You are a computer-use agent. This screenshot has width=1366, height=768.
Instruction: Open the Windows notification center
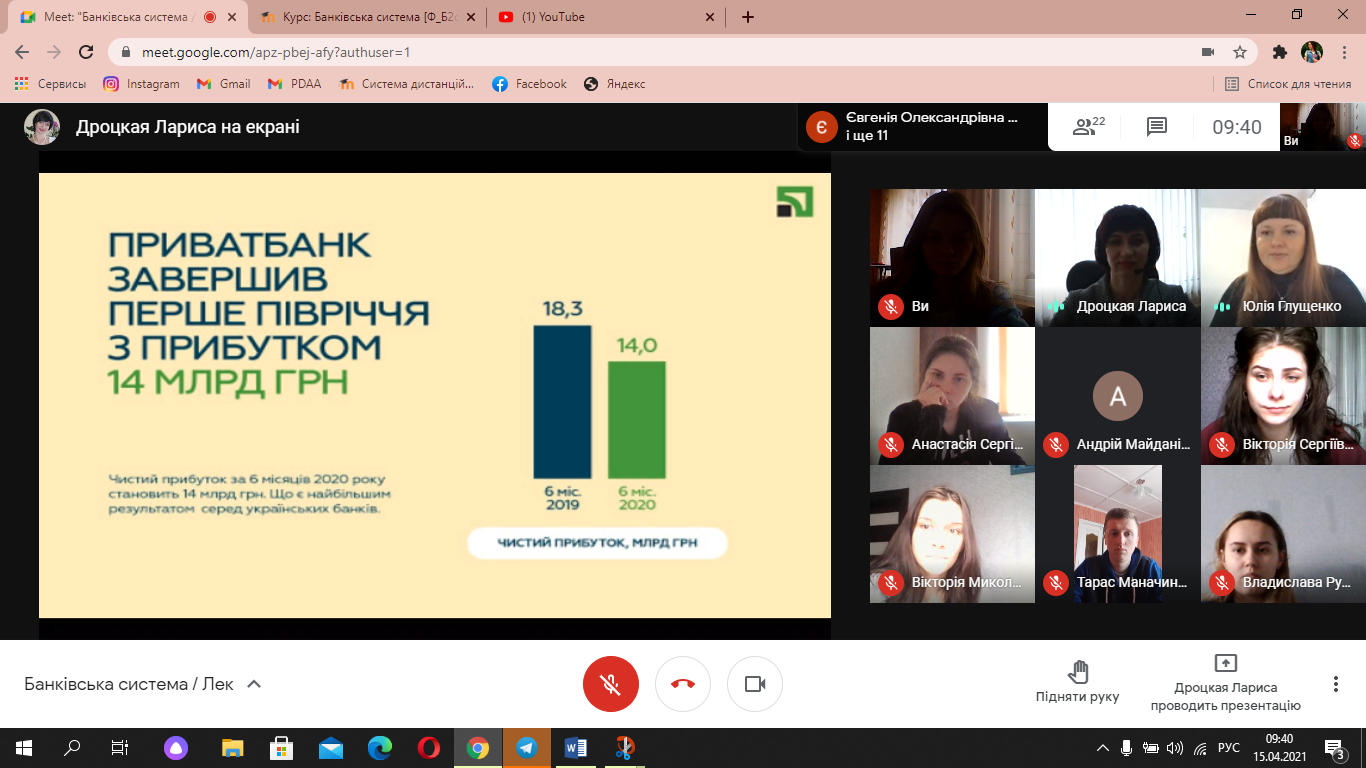(1335, 748)
